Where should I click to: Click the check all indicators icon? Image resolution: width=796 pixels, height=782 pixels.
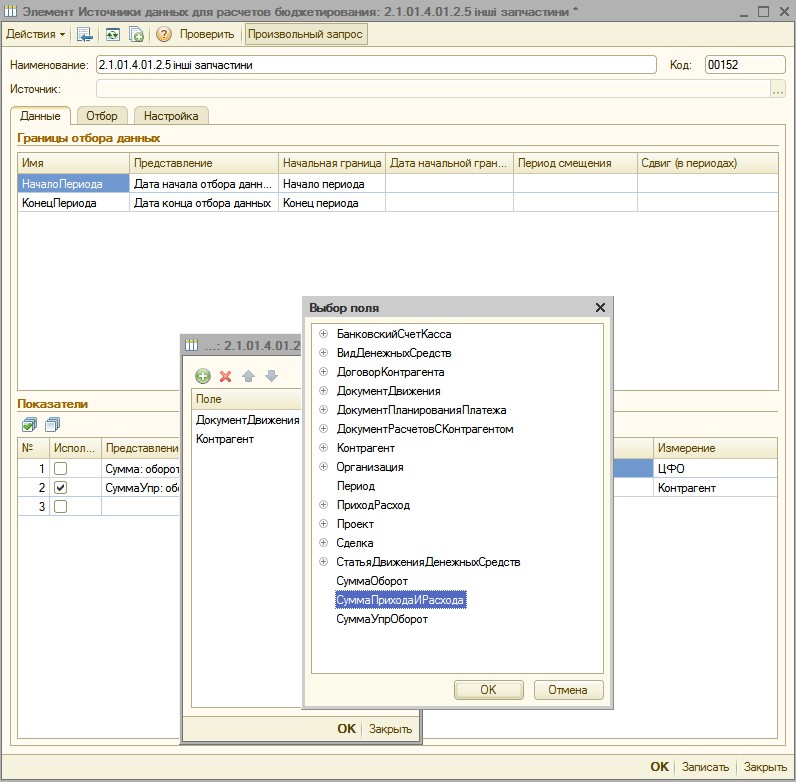tap(29, 425)
